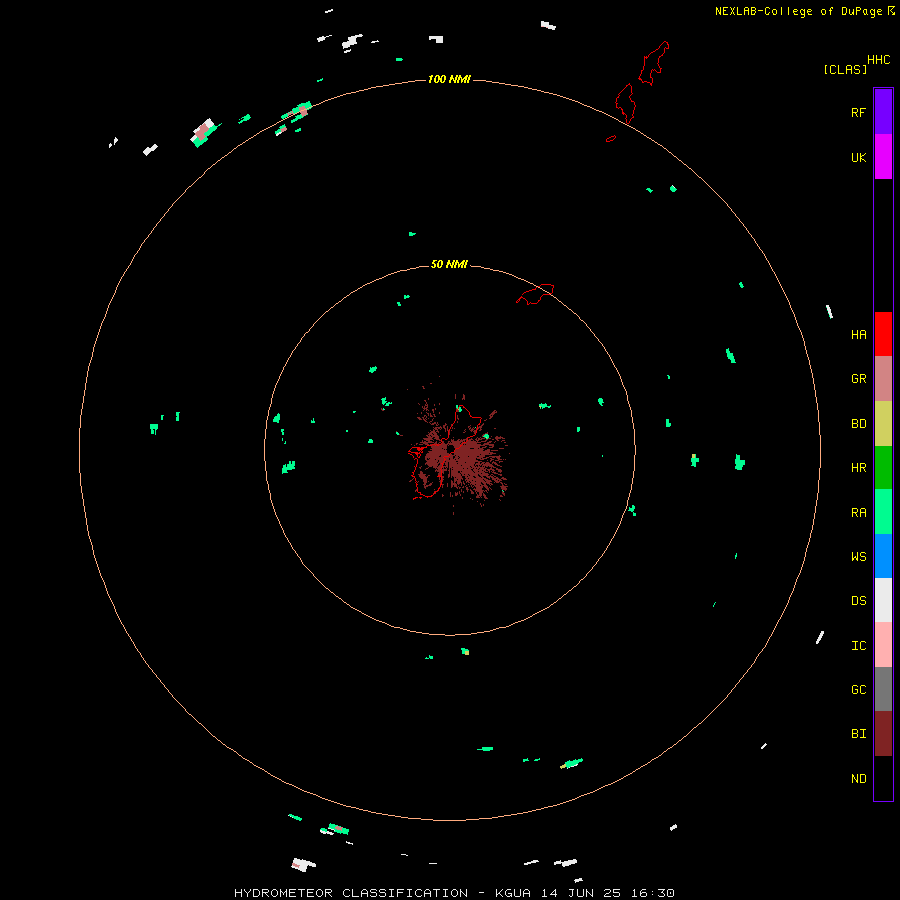Click the "ND" legend label
Screen dimensions: 900x900
[859, 778]
